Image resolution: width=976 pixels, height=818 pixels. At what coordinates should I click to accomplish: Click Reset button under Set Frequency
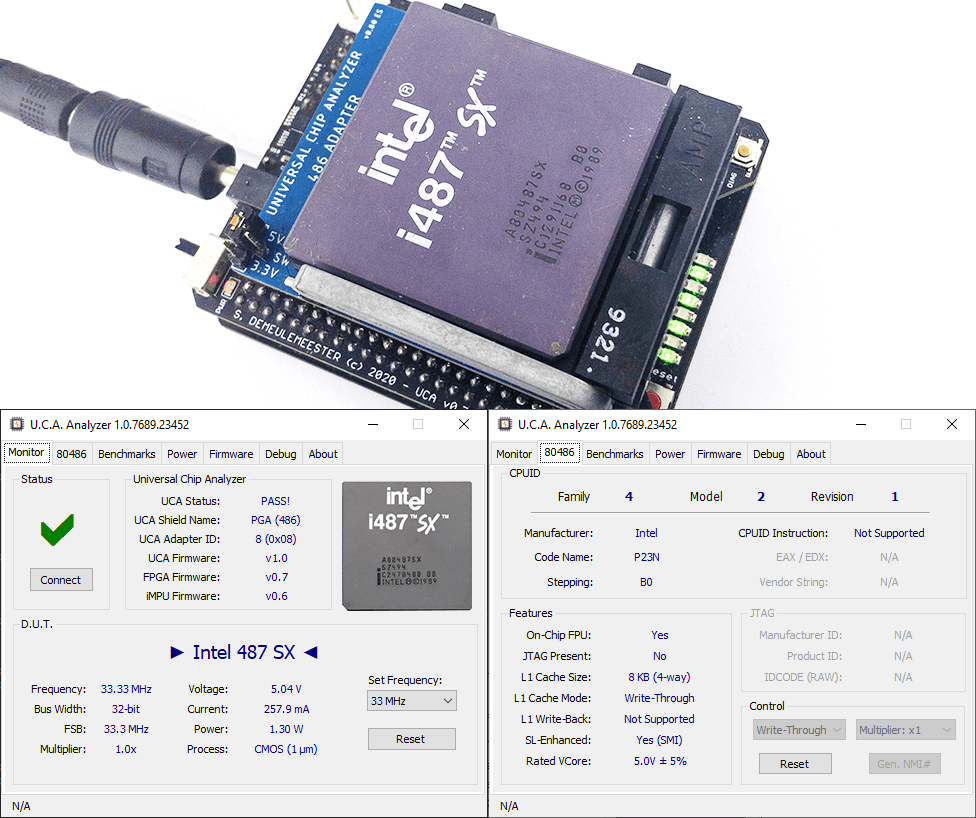411,739
